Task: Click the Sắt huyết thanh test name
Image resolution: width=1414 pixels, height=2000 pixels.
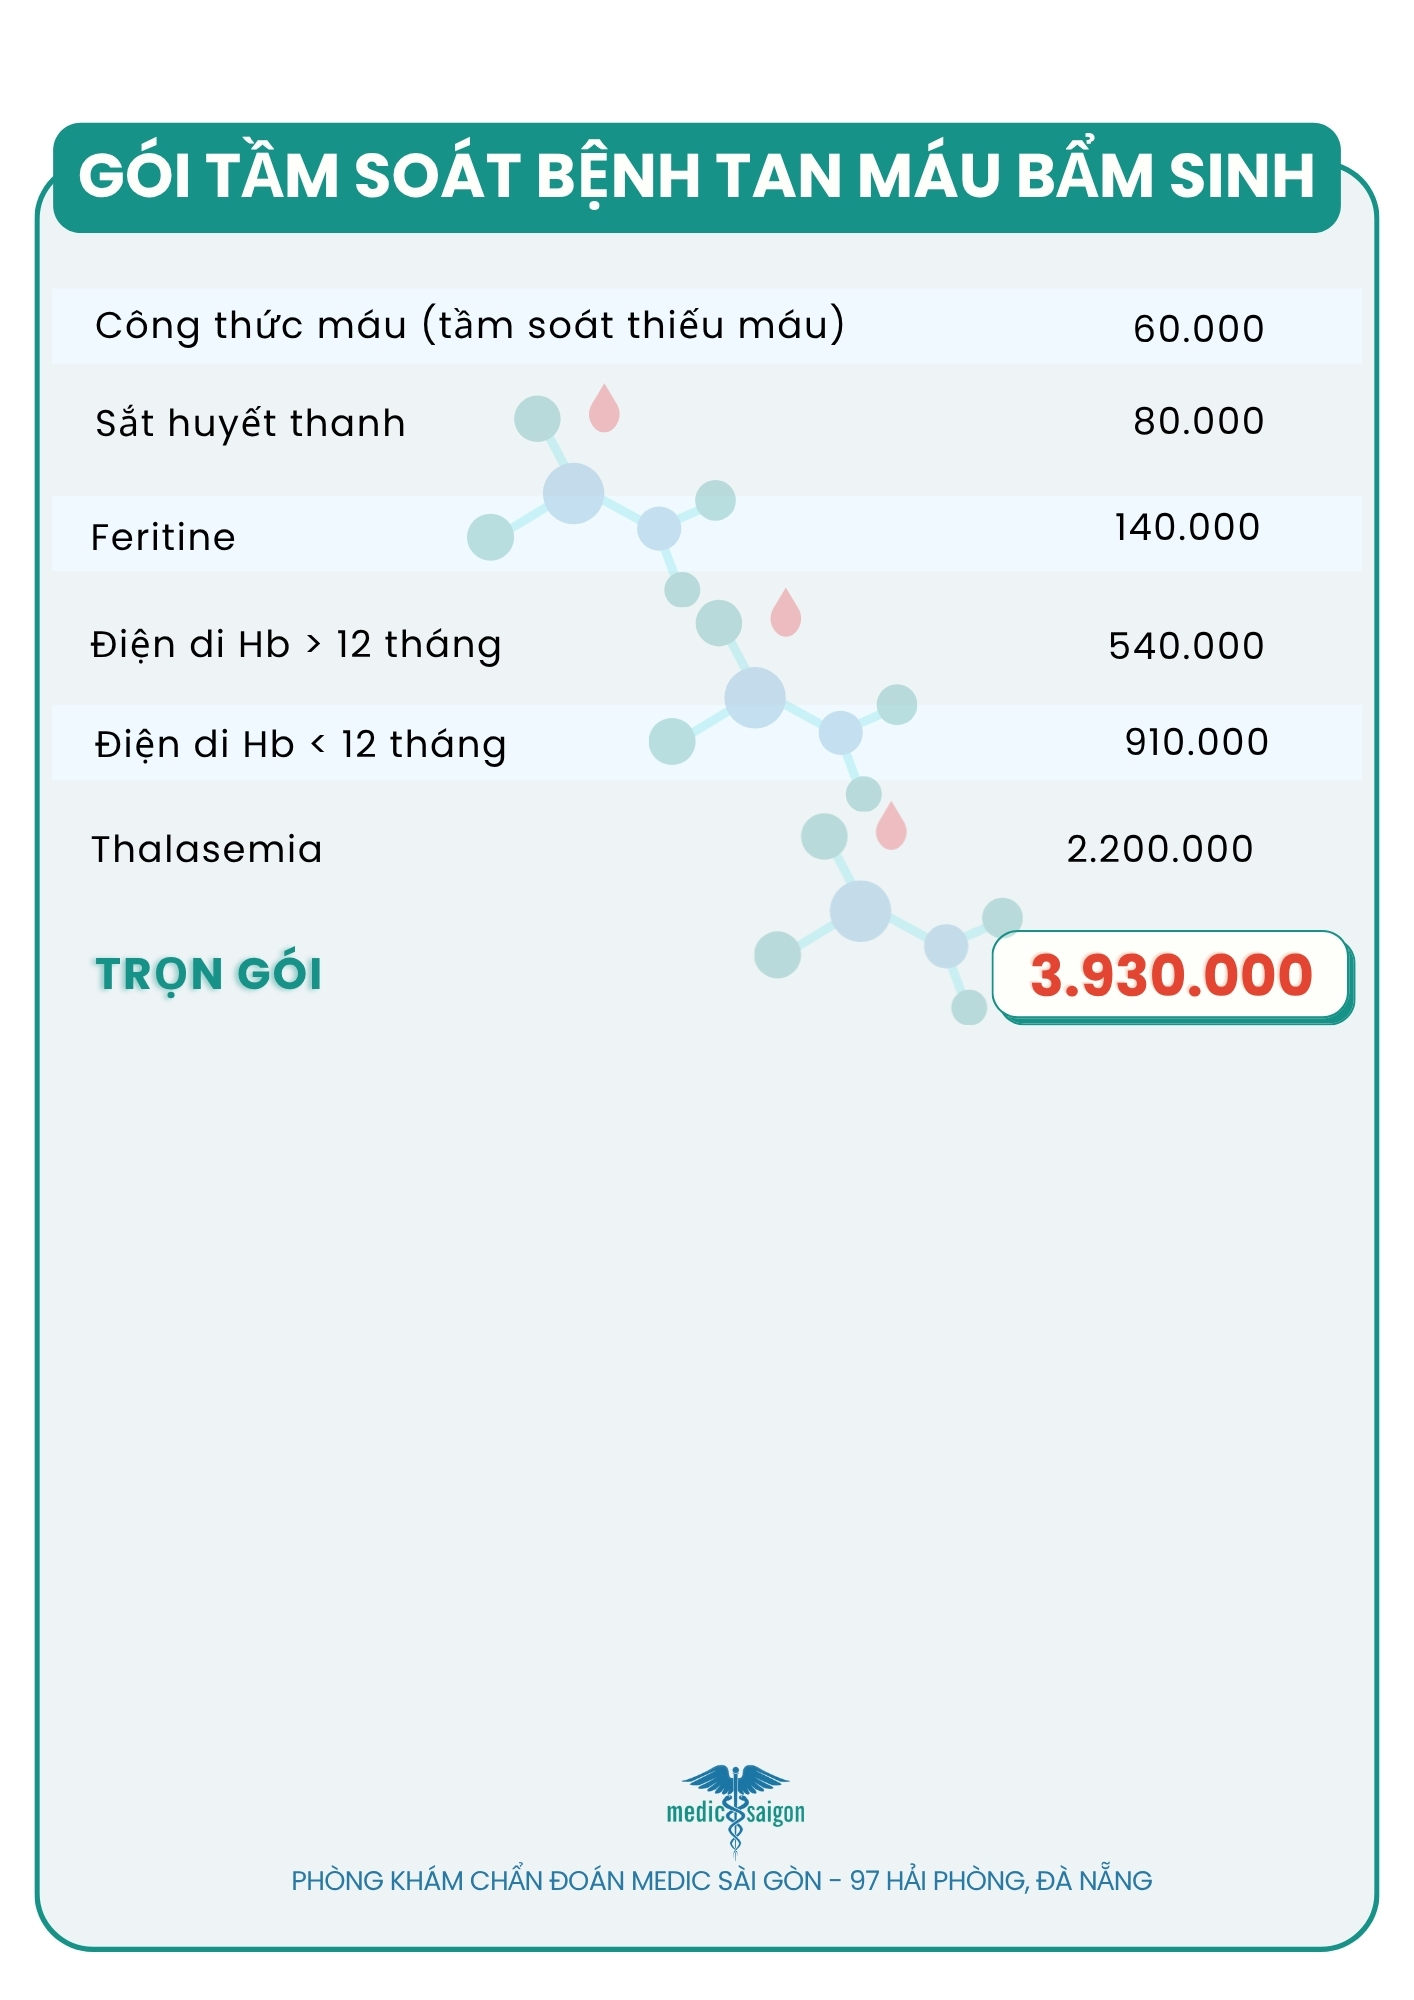Action: tap(250, 423)
